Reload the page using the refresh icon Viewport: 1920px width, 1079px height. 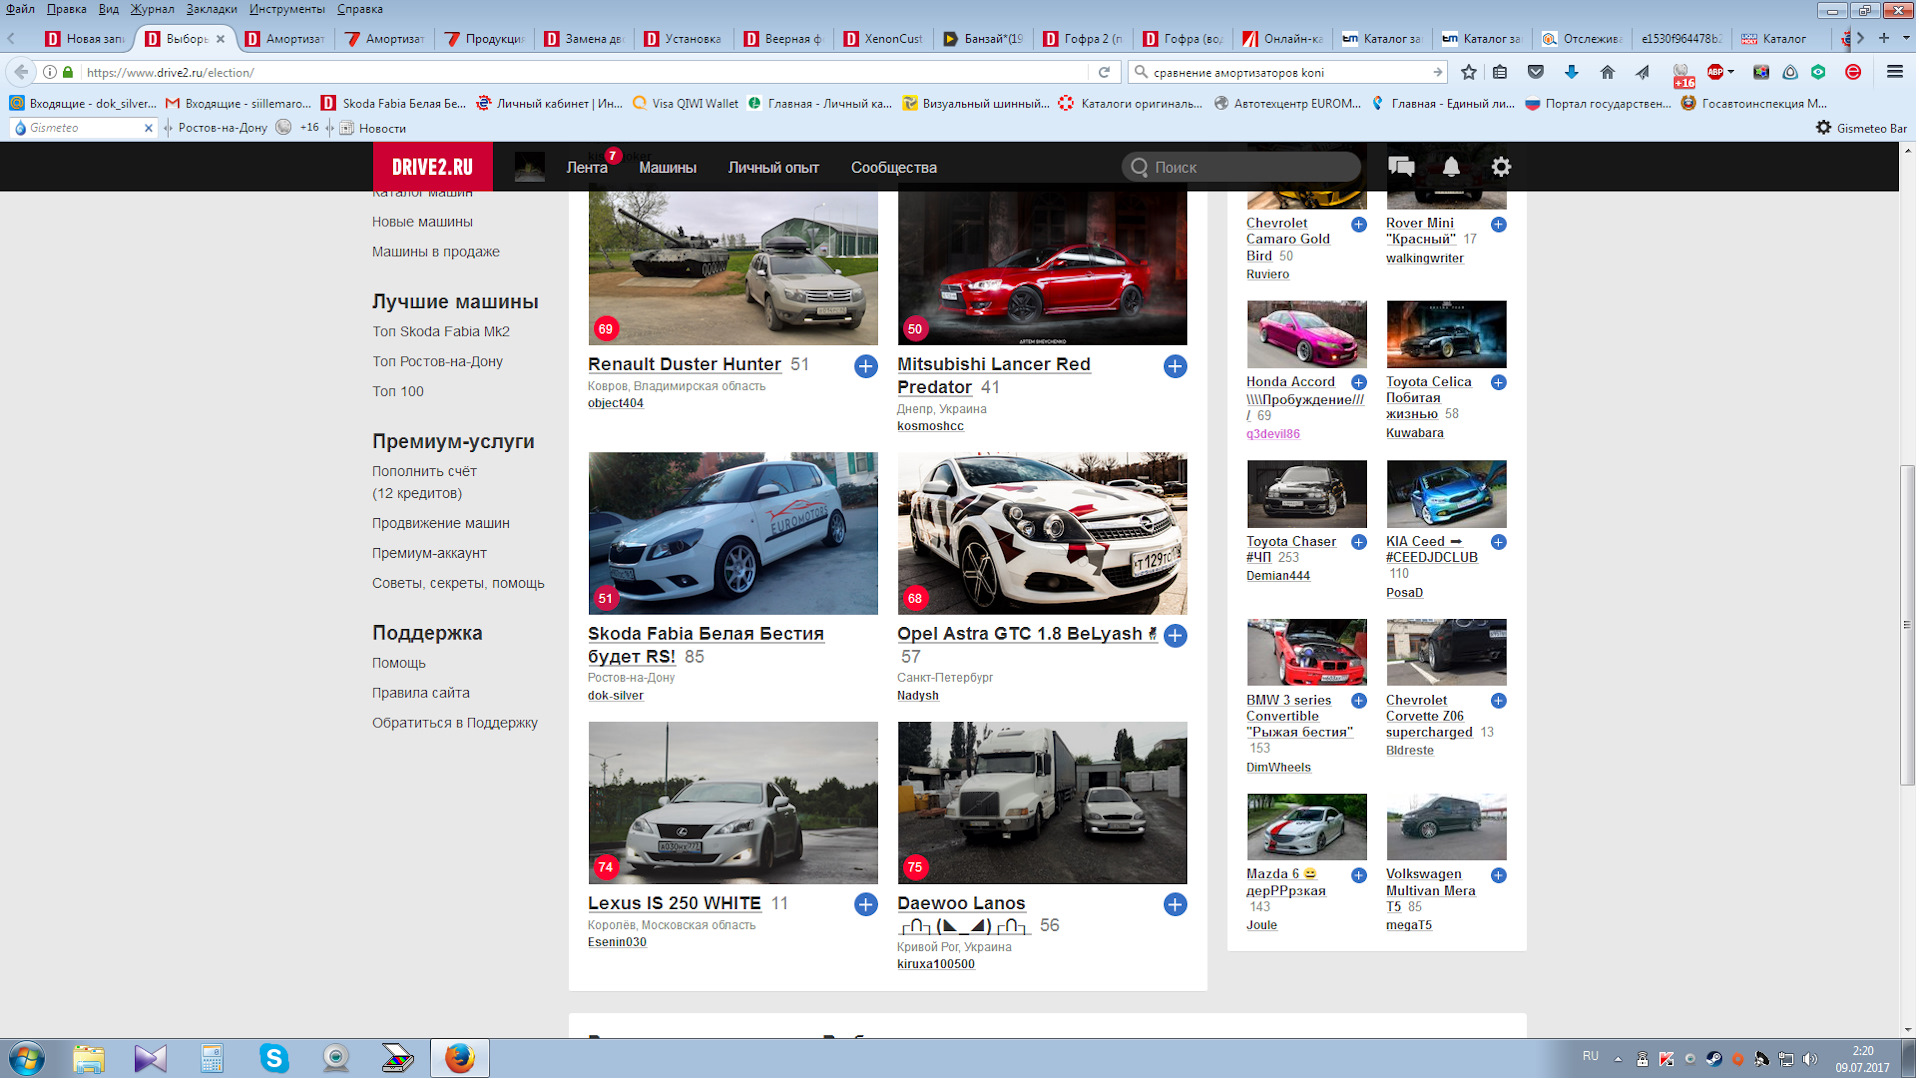click(x=1104, y=72)
